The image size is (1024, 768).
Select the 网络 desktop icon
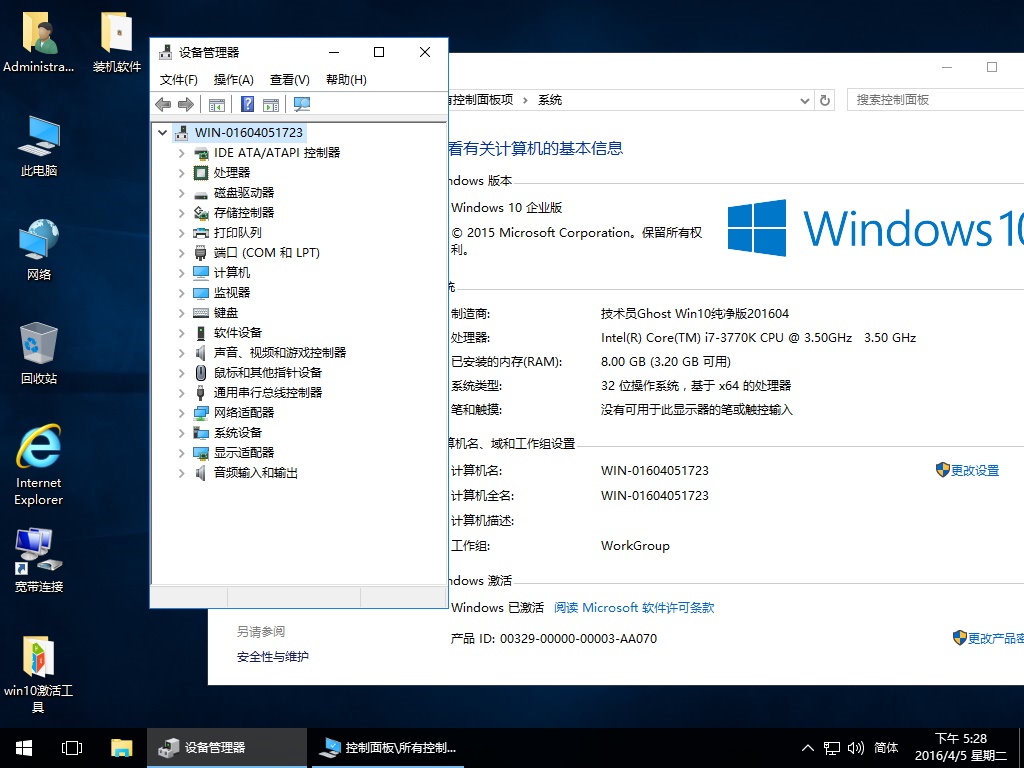(39, 250)
